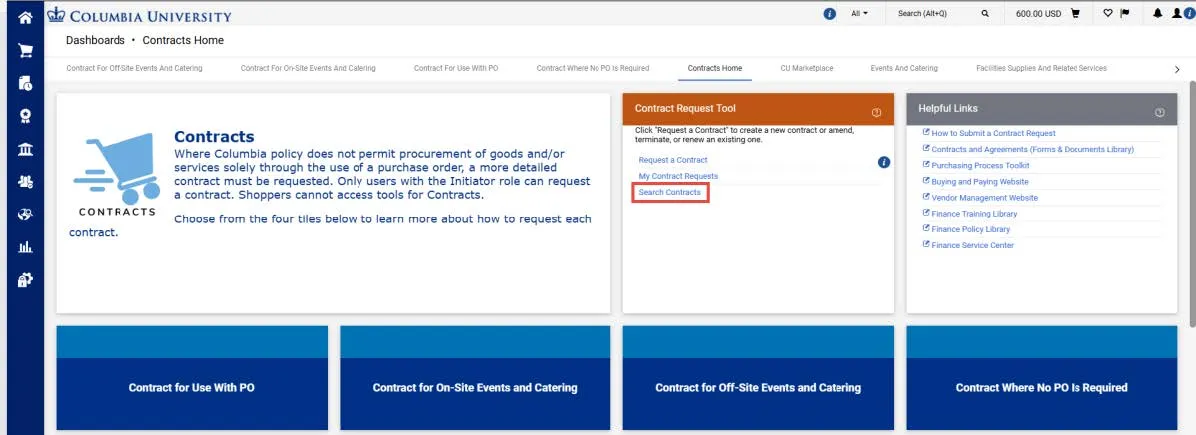Switch to CU Marketplace tab
Viewport: 1196px width, 435px height.
tap(807, 69)
